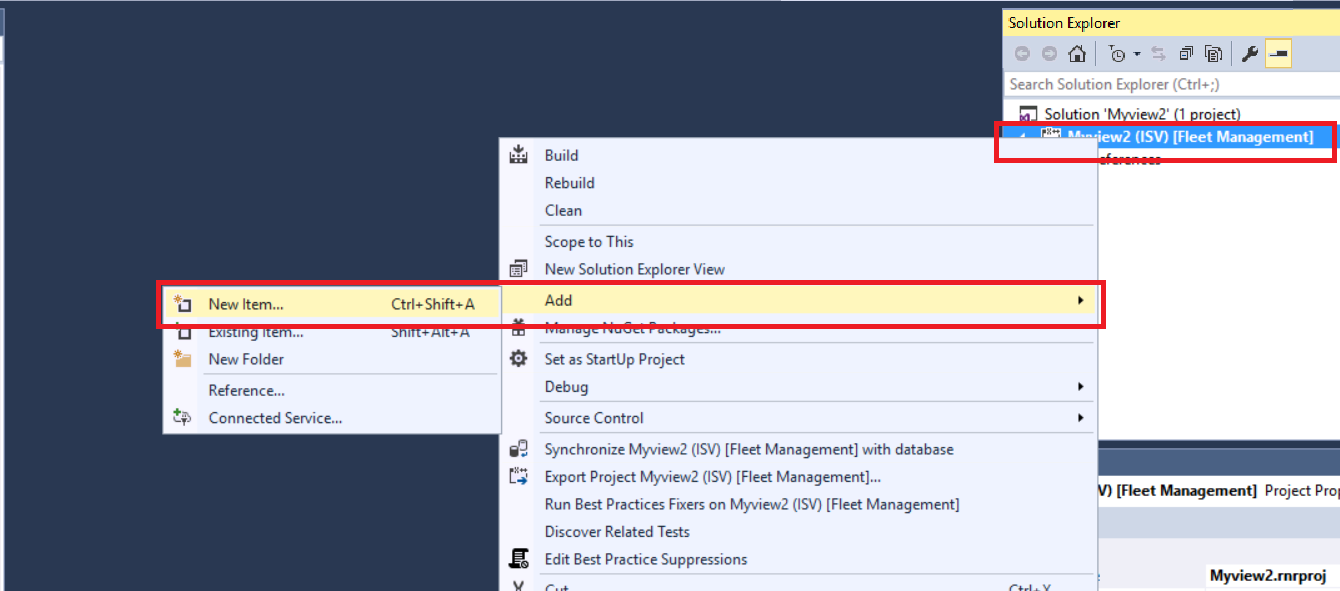
Task: Click Discover Related Tests entry
Action: pos(616,532)
